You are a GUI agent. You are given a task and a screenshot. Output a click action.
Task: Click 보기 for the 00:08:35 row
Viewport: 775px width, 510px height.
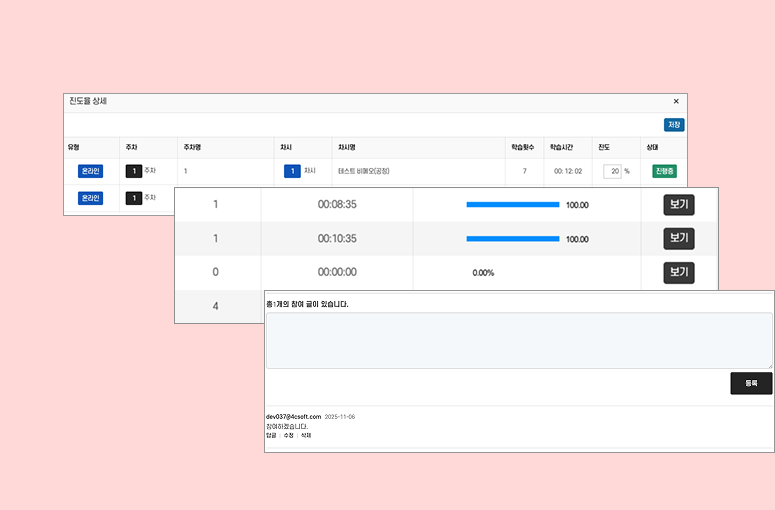click(679, 205)
